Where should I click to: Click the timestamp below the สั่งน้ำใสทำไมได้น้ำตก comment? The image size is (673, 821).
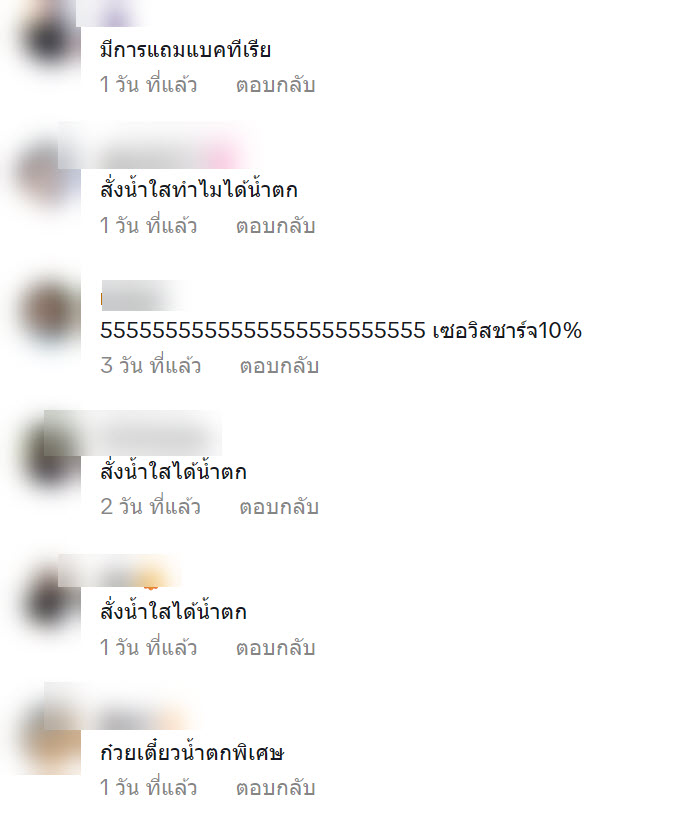tap(149, 226)
